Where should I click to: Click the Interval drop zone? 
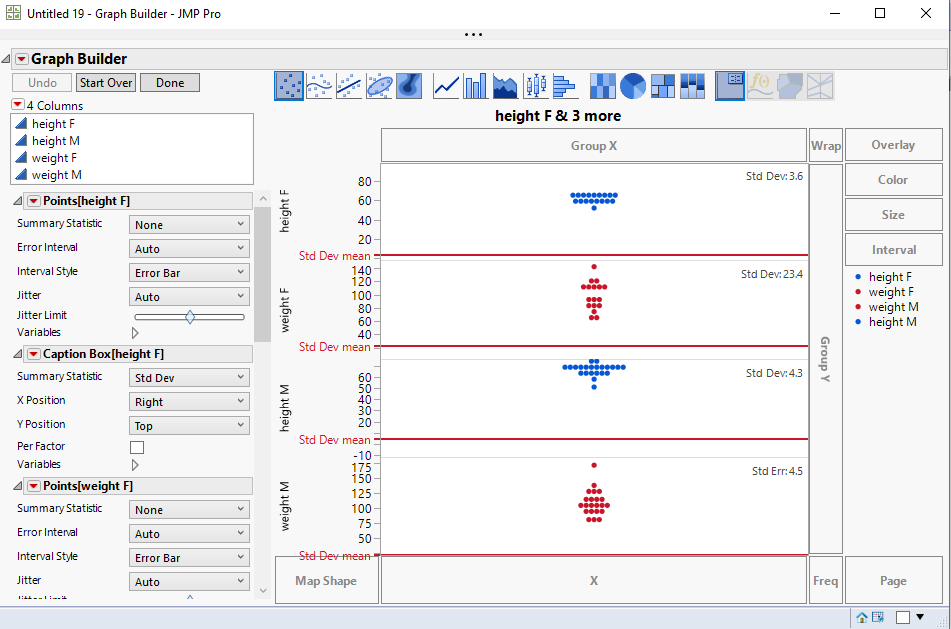coord(893,249)
